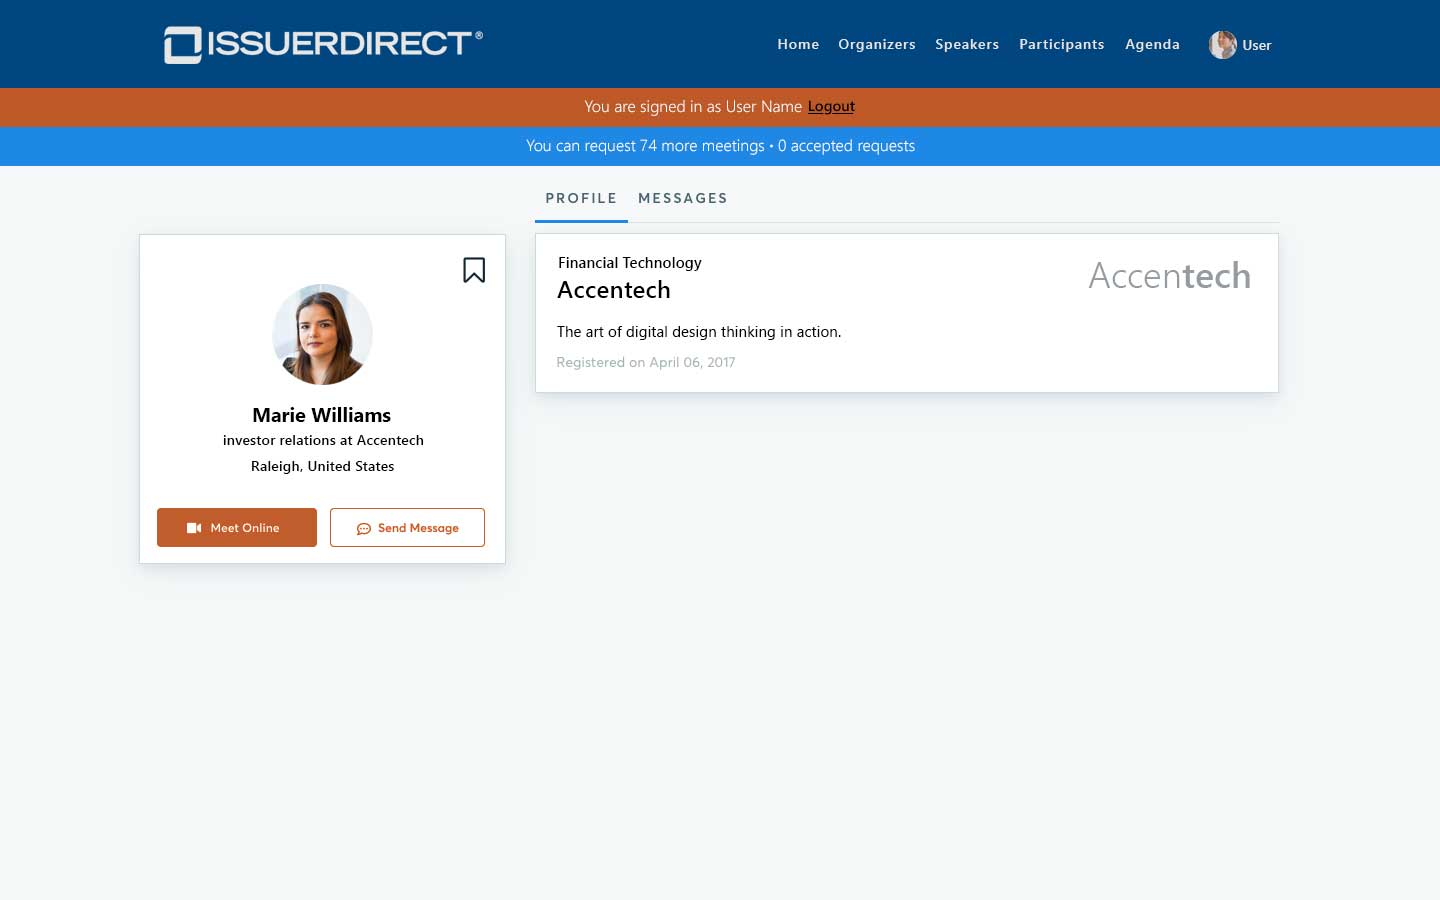The width and height of the screenshot is (1440, 900).
Task: Click the video camera icon on Meet Online
Action: tap(194, 528)
